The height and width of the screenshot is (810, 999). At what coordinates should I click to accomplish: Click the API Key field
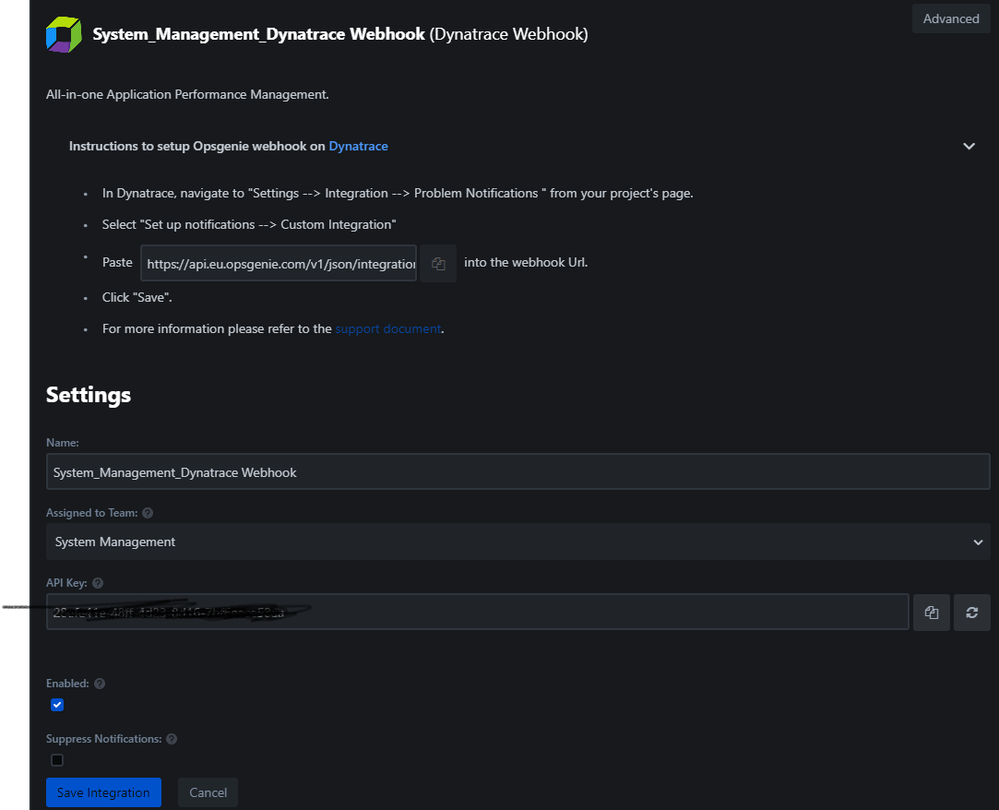tap(477, 612)
